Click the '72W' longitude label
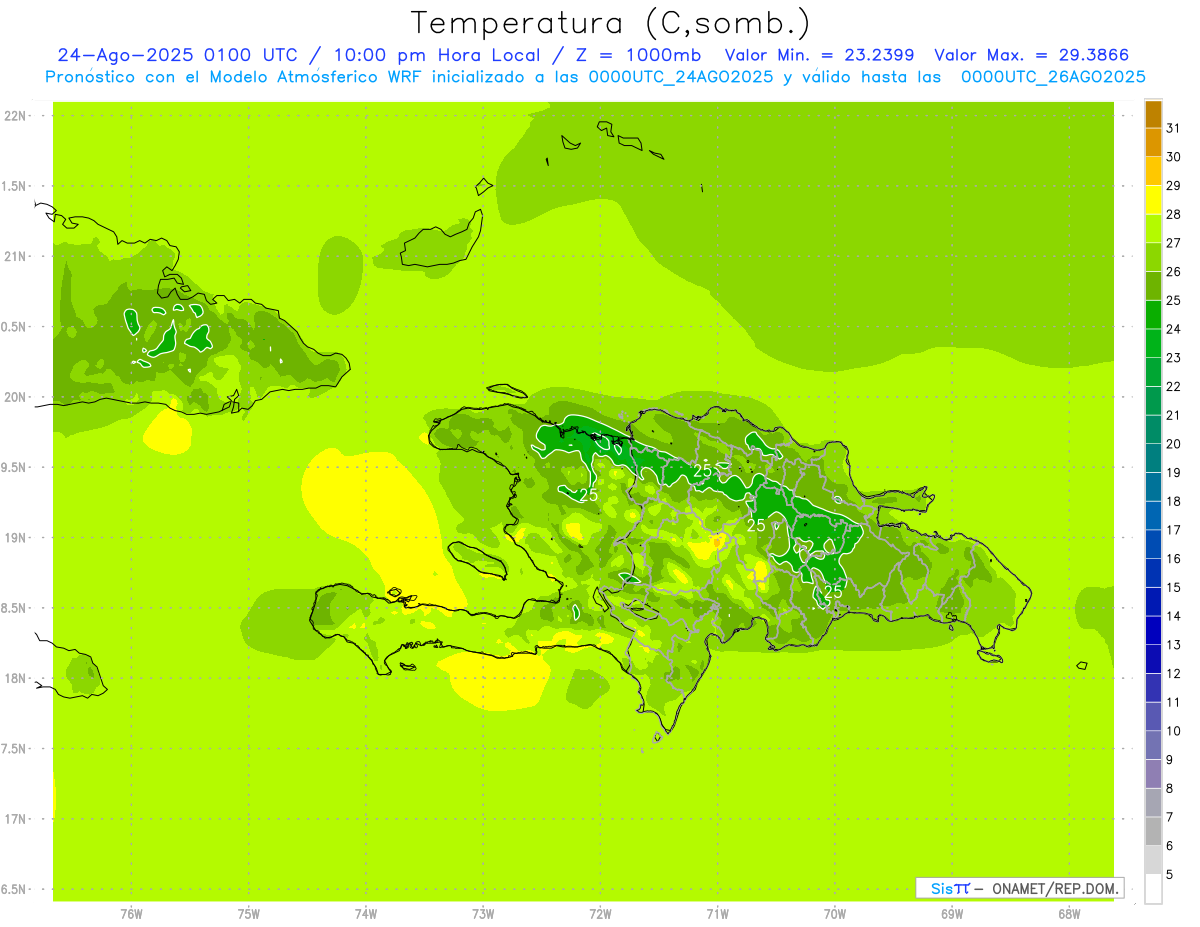Image resolution: width=1200 pixels, height=927 pixels. pyautogui.click(x=600, y=914)
